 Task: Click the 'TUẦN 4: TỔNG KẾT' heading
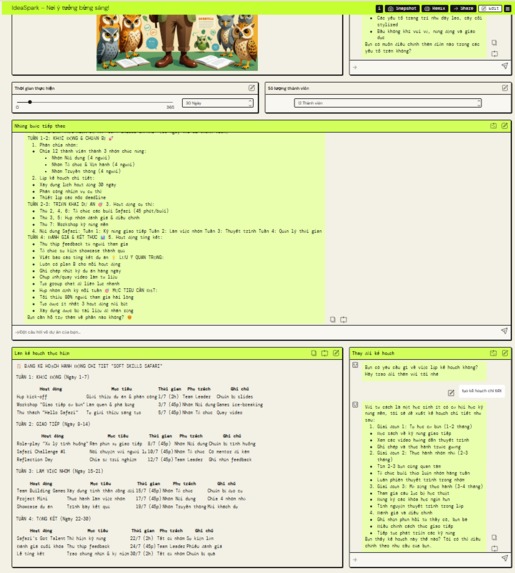pos(53,519)
